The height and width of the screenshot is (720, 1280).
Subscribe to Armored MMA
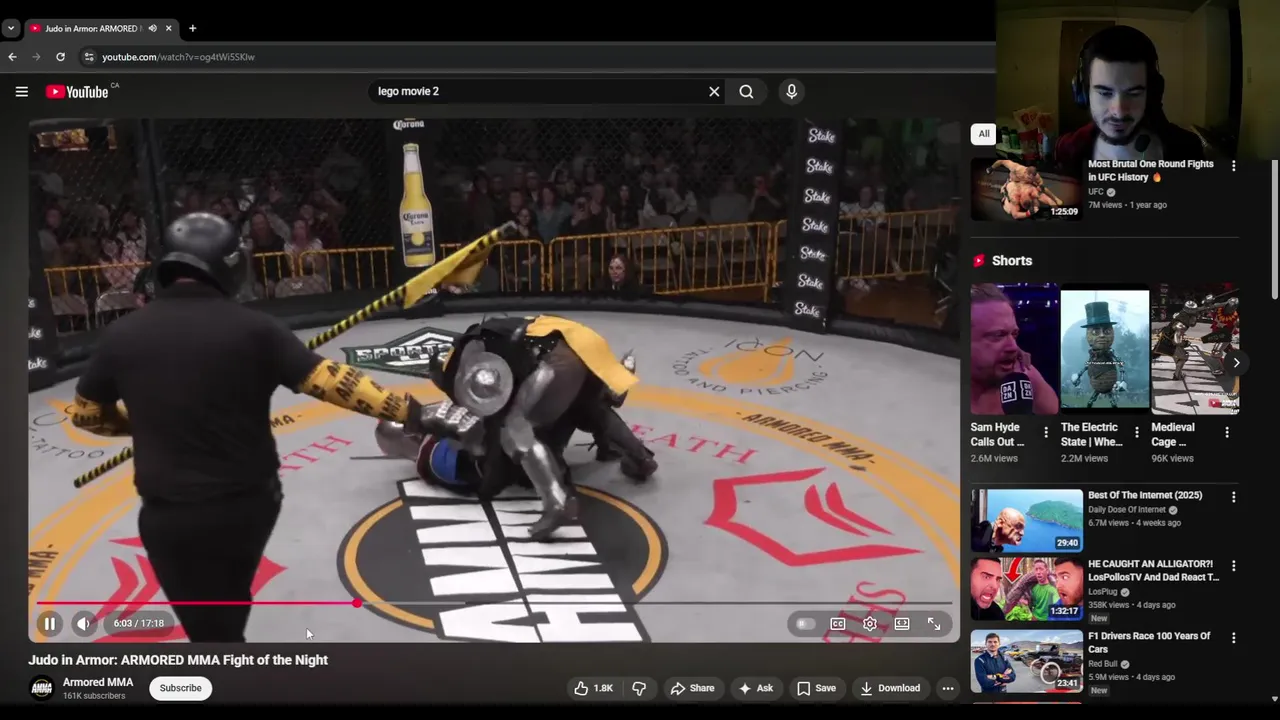181,688
